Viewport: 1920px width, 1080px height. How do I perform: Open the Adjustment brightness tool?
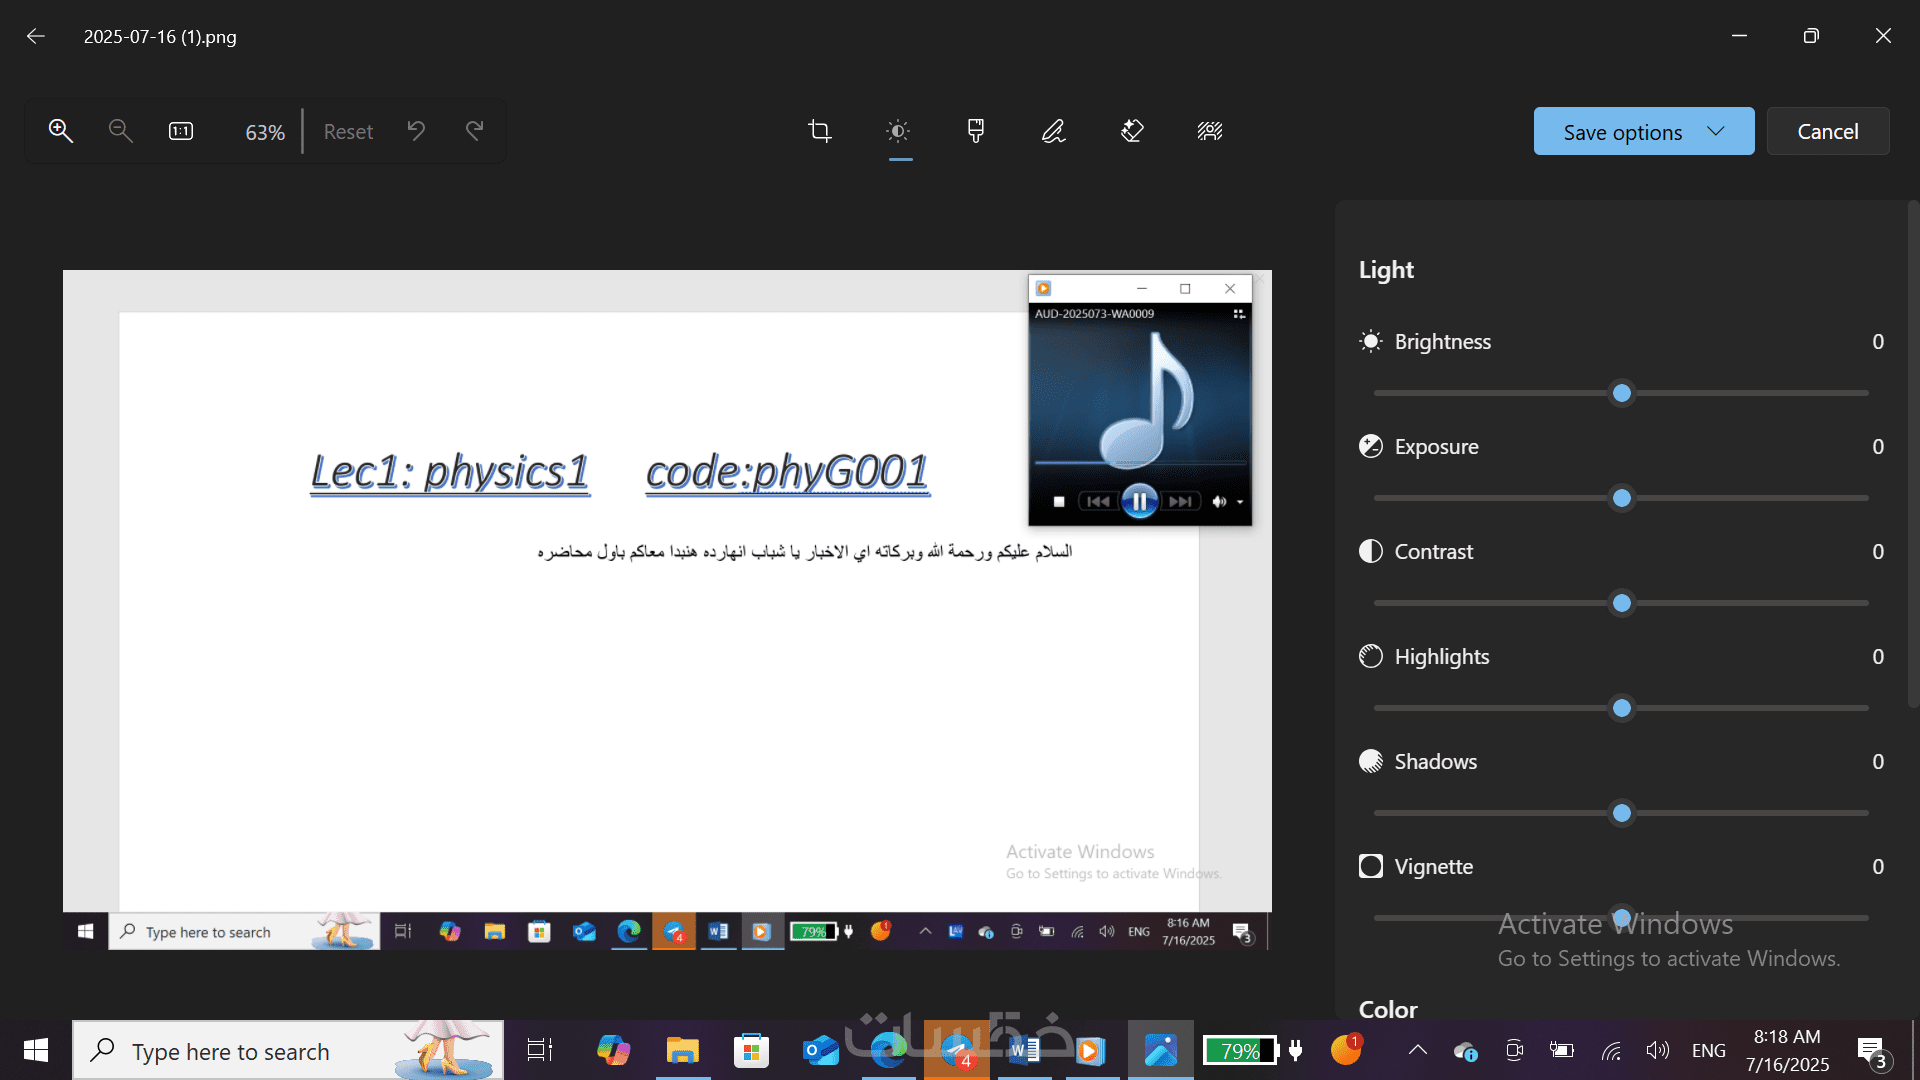pos(899,131)
